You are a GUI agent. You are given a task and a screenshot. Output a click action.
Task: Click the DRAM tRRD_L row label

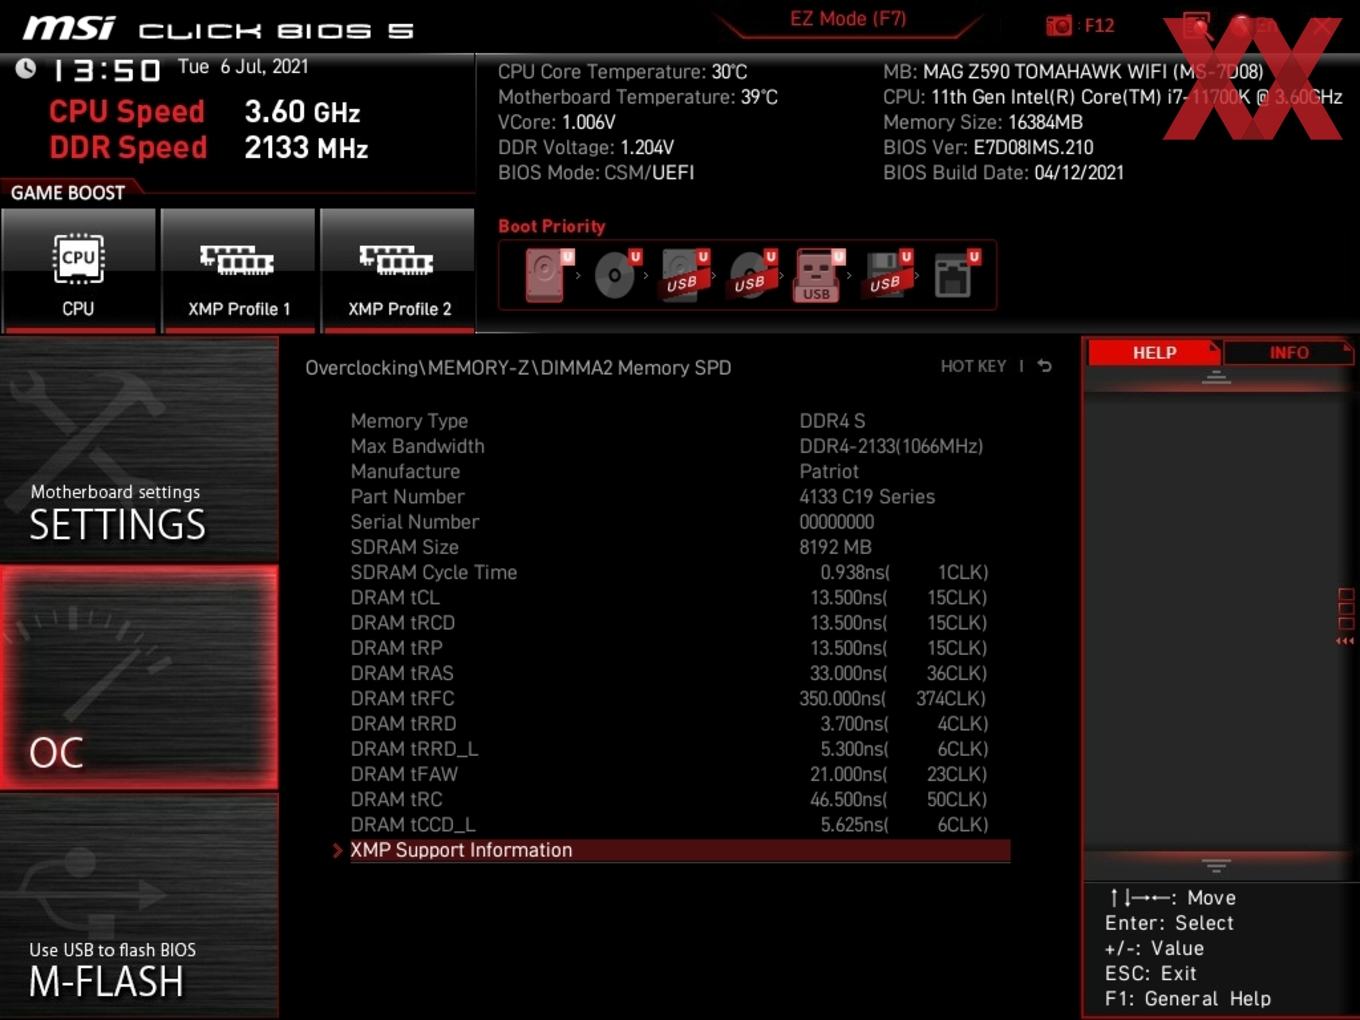coord(414,748)
